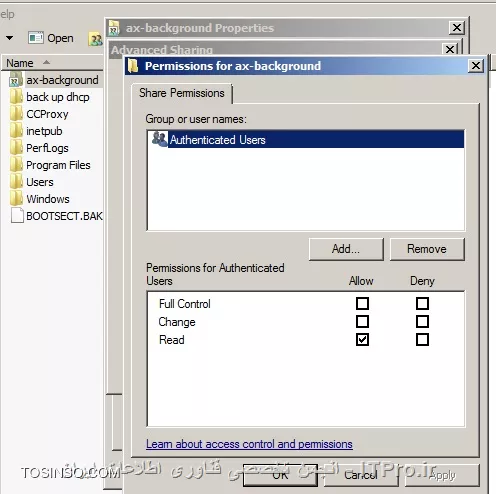Uncheck Allow for Read permission
The height and width of the screenshot is (494, 496).
tap(362, 340)
